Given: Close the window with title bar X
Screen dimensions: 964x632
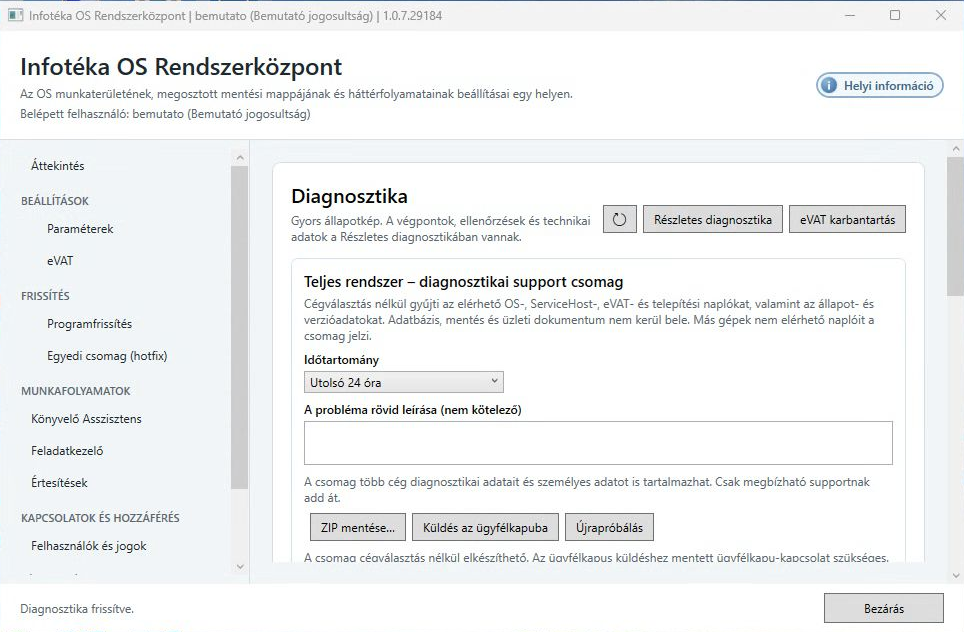Looking at the screenshot, I should point(941,15).
